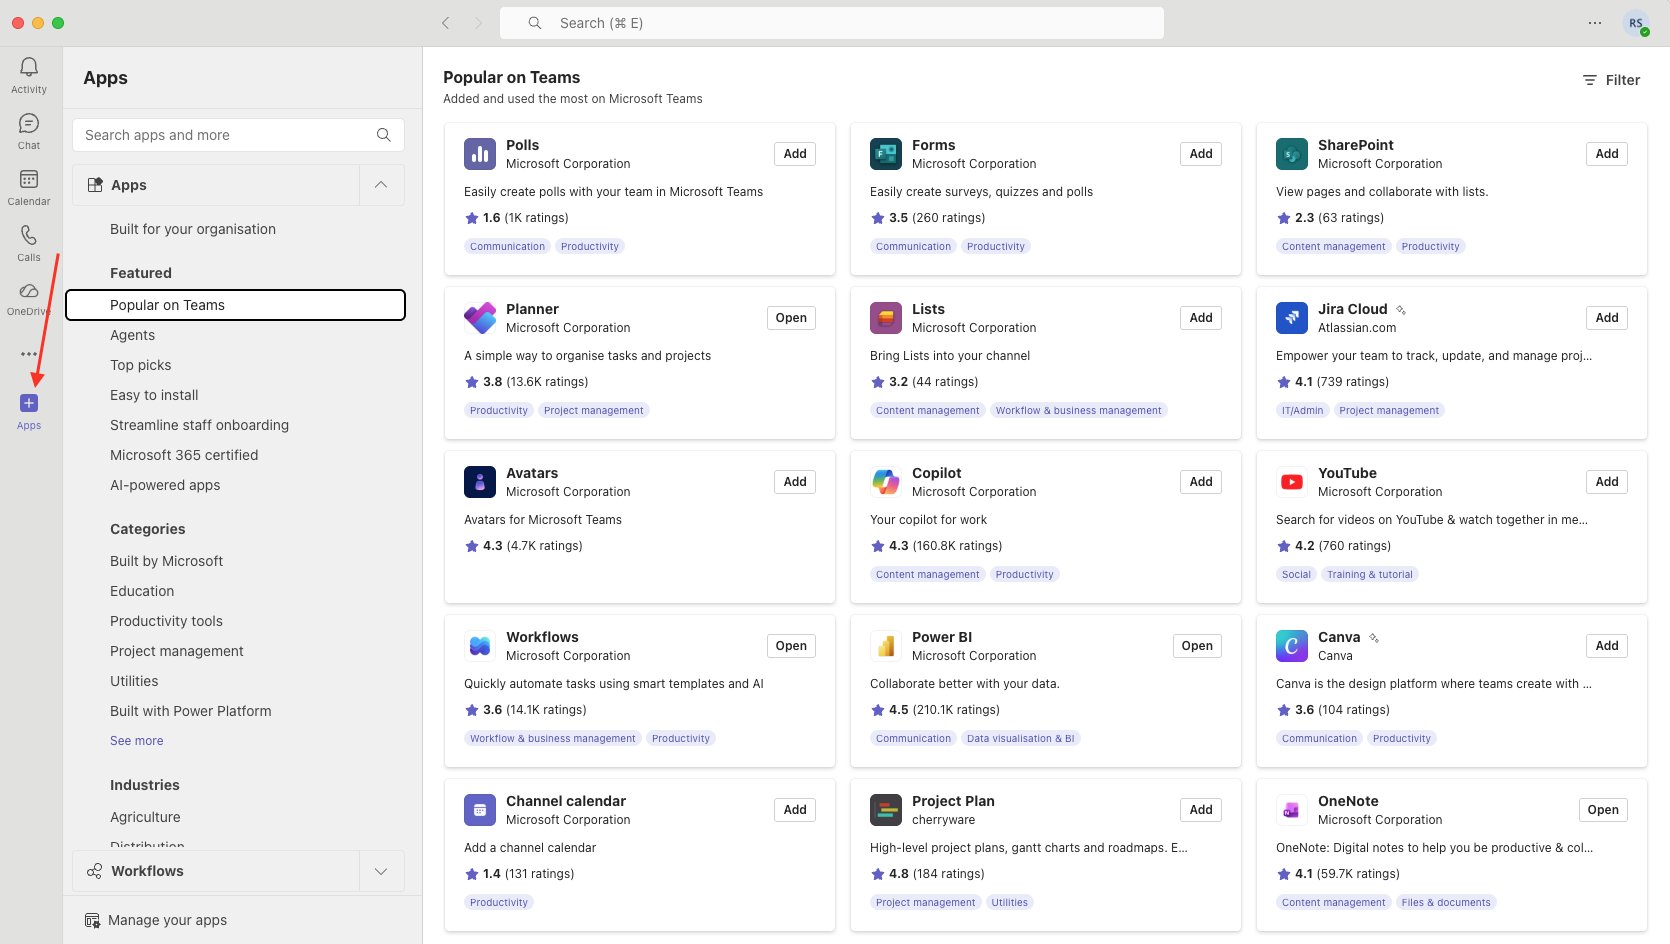The image size is (1670, 944).
Task: Click See more under Categories
Action: [137, 741]
